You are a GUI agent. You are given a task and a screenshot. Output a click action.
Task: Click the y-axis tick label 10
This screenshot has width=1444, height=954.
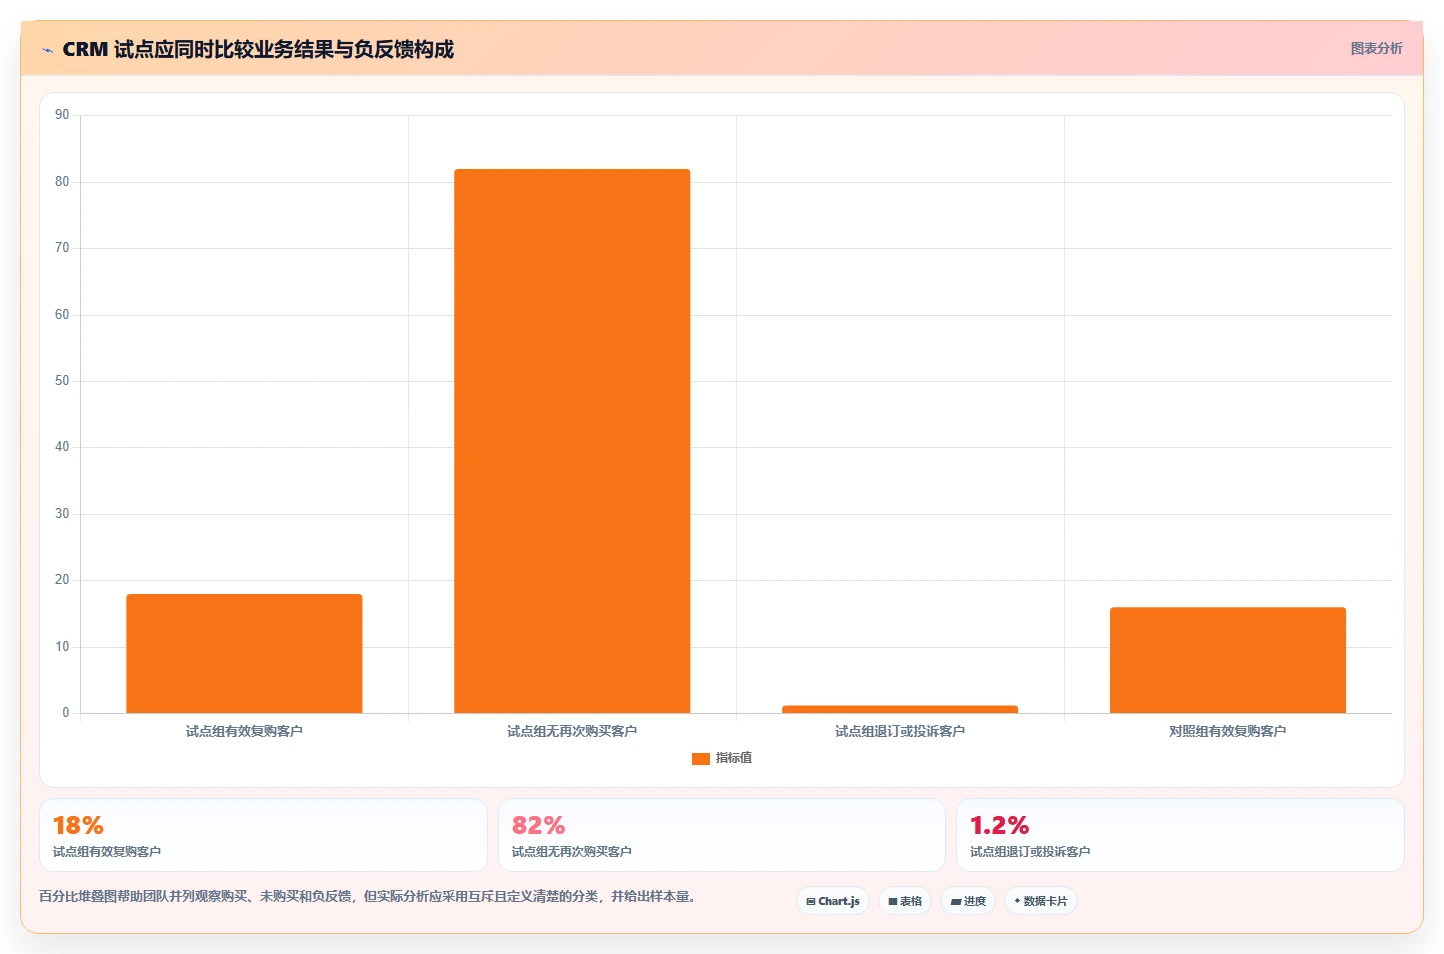[x=62, y=647]
